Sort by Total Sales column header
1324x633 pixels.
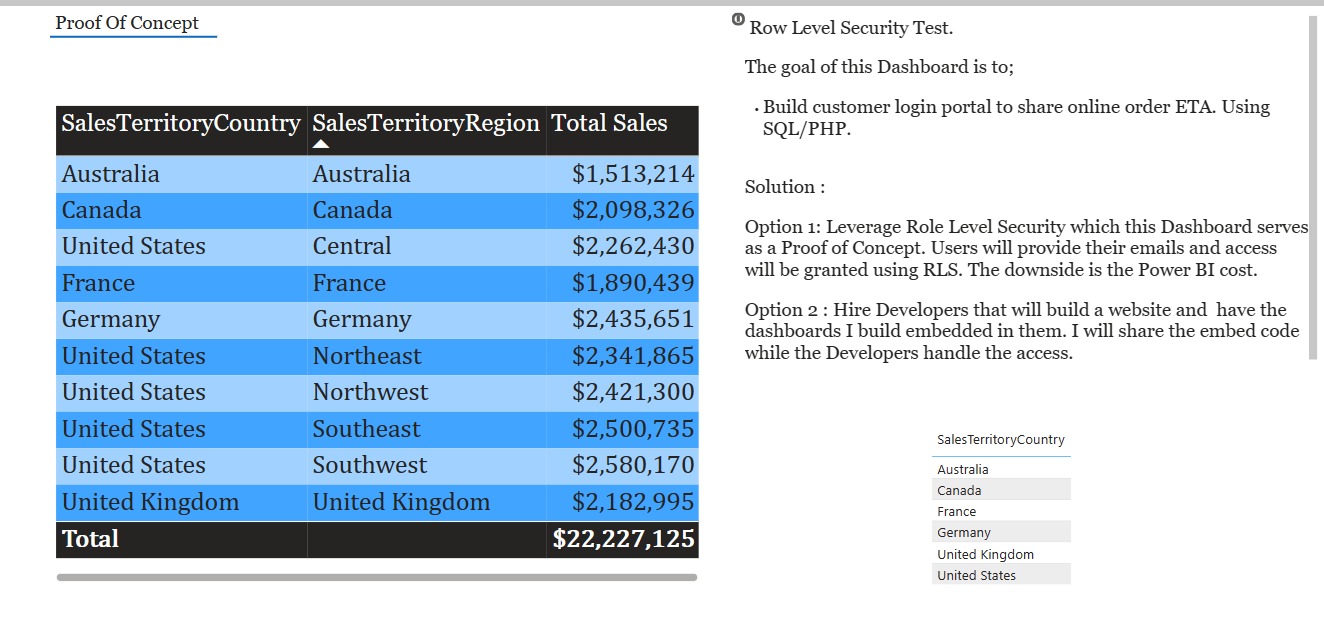(x=610, y=123)
